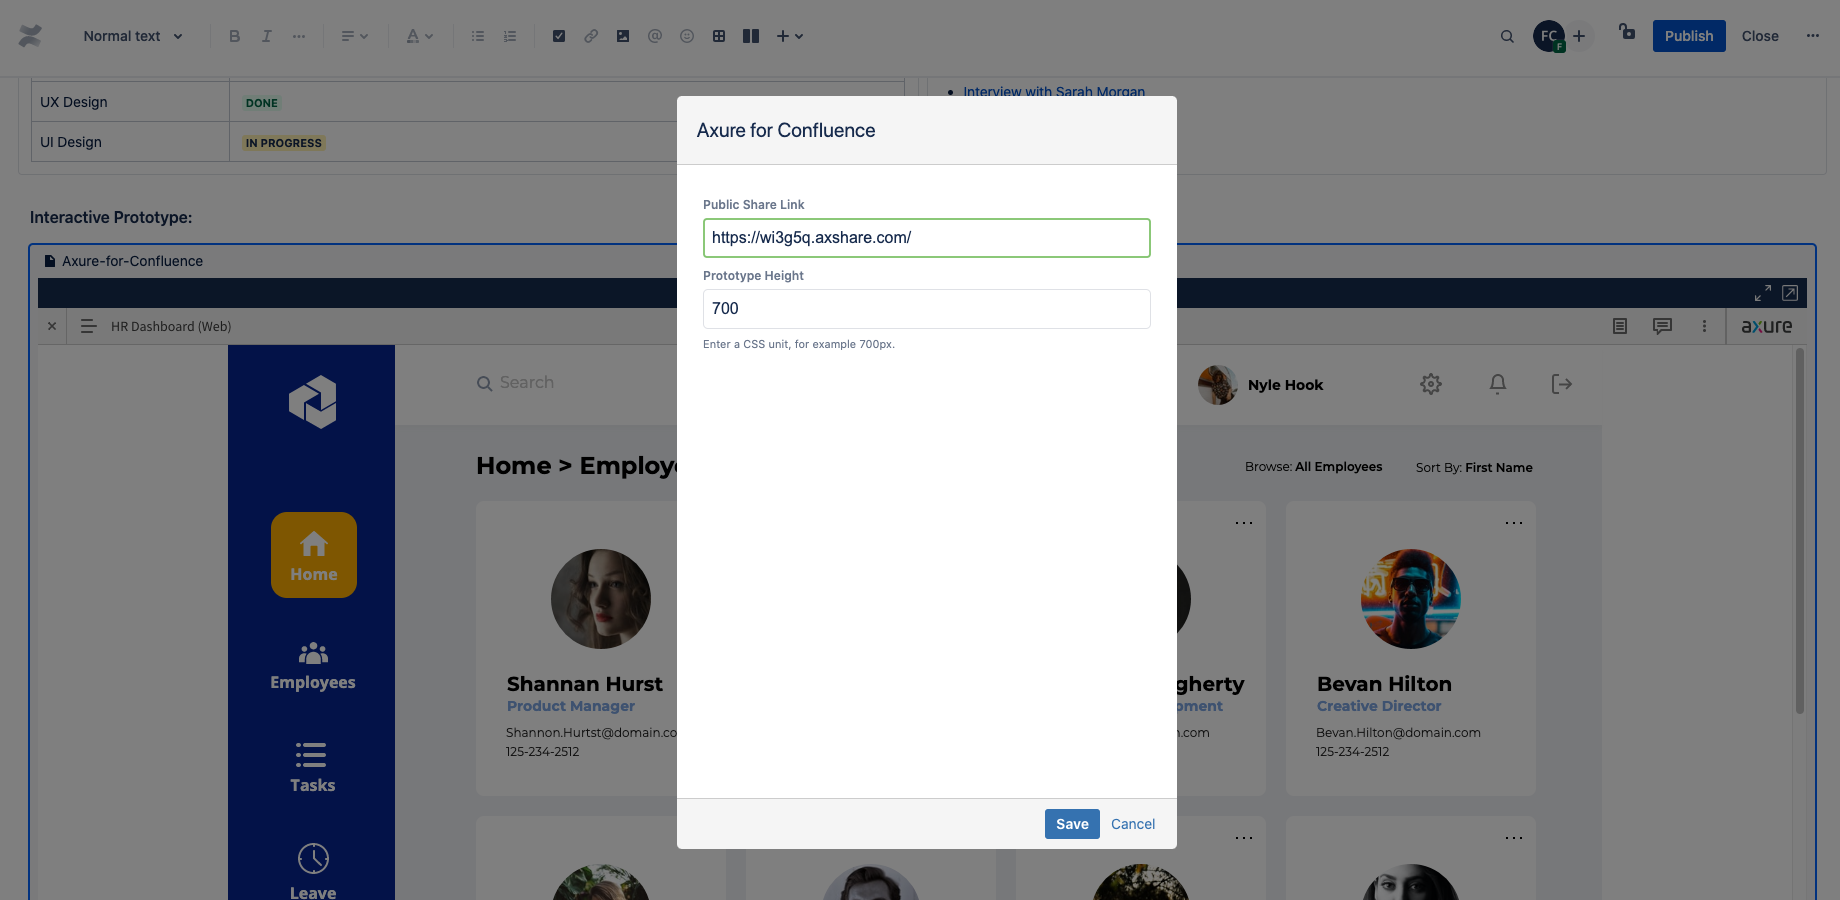Click the FC user avatar
The width and height of the screenshot is (1840, 900).
click(1549, 36)
